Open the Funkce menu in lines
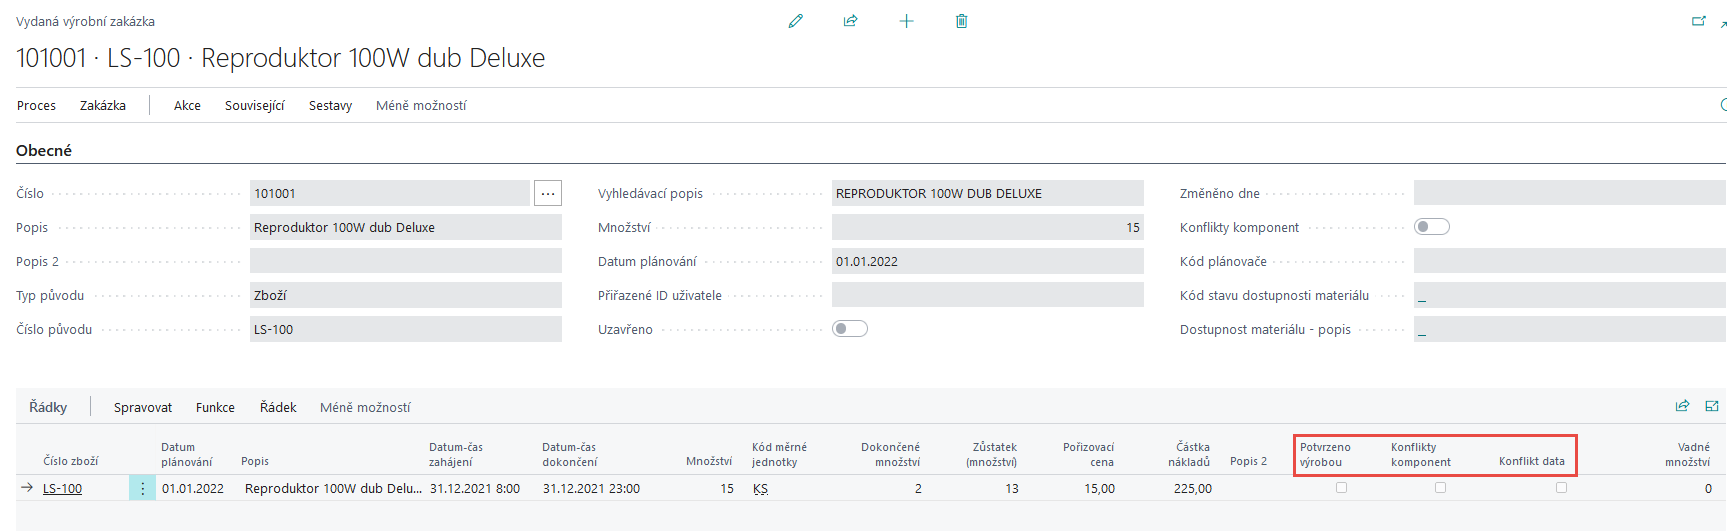This screenshot has width=1727, height=531. (215, 408)
